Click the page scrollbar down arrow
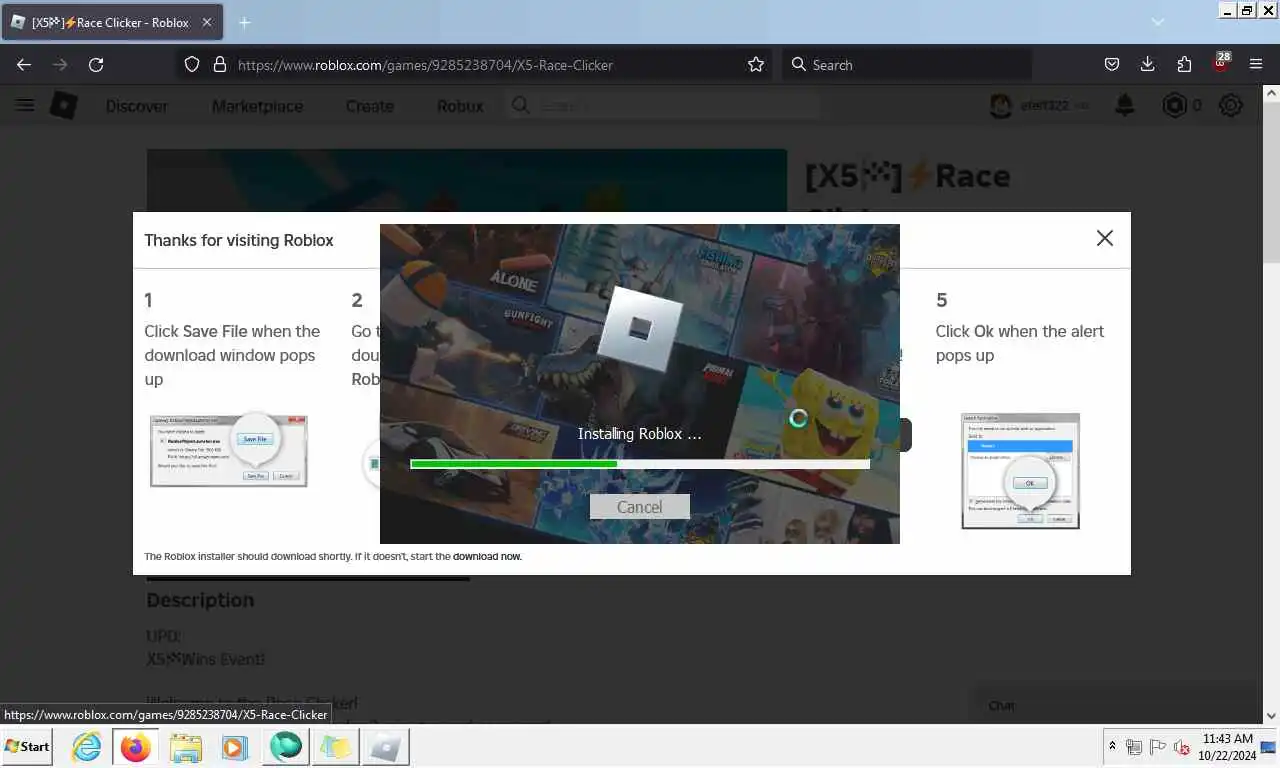 1271,715
